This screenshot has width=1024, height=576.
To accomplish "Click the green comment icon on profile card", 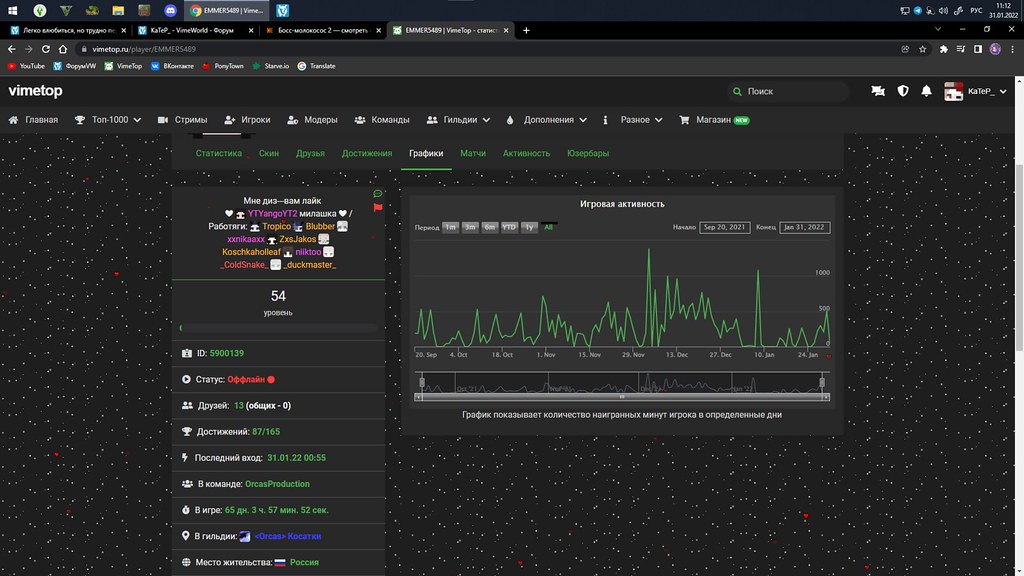I will pyautogui.click(x=377, y=193).
